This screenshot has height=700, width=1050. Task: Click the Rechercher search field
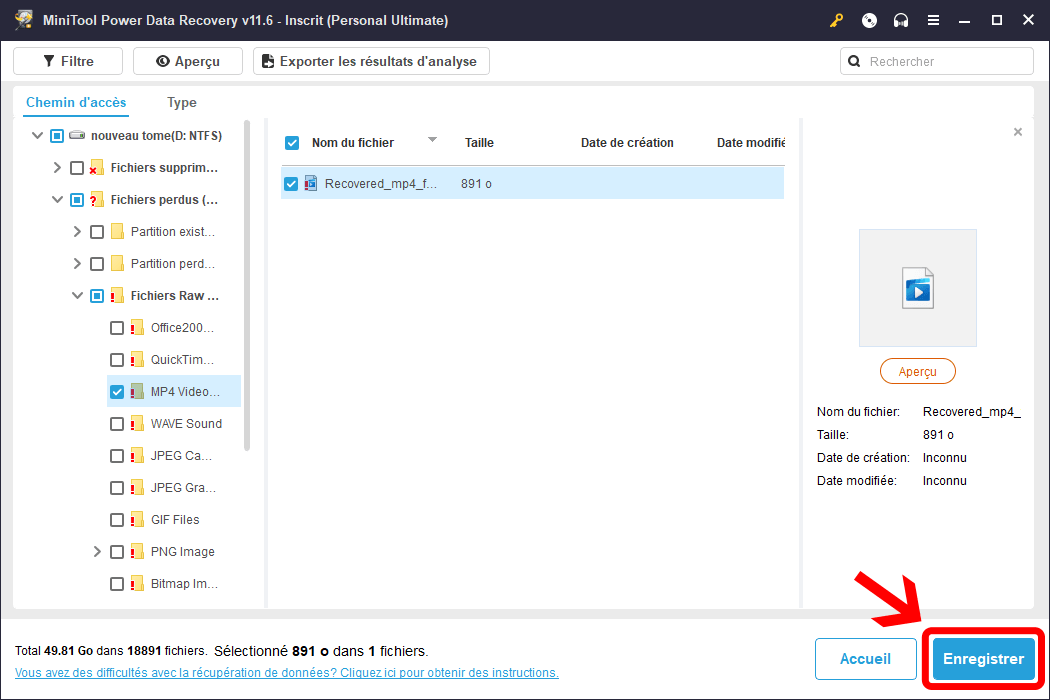(x=945, y=61)
